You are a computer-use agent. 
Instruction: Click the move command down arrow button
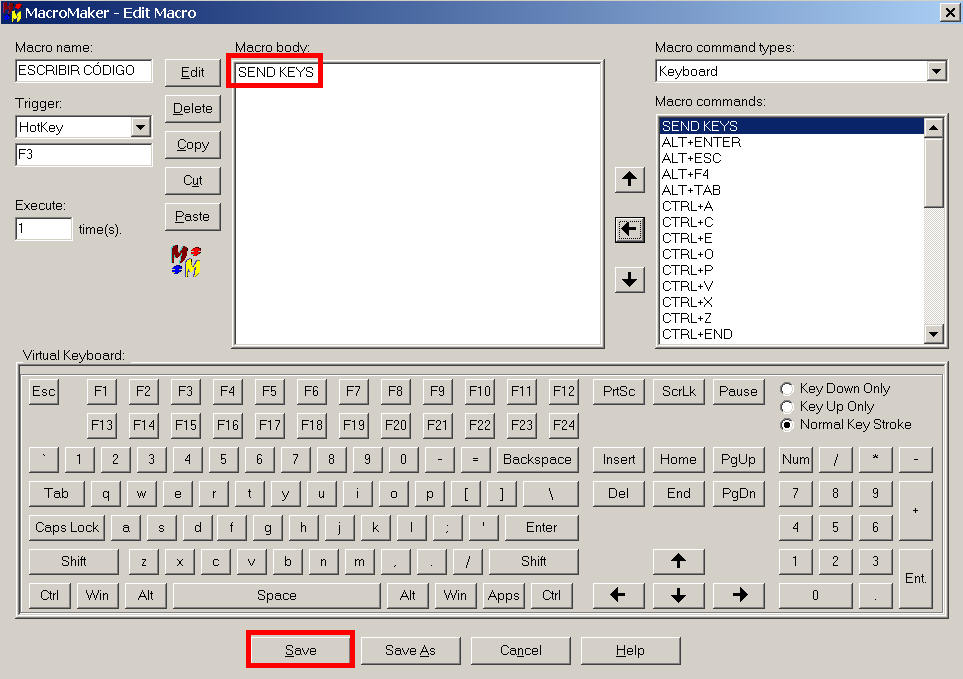click(629, 280)
